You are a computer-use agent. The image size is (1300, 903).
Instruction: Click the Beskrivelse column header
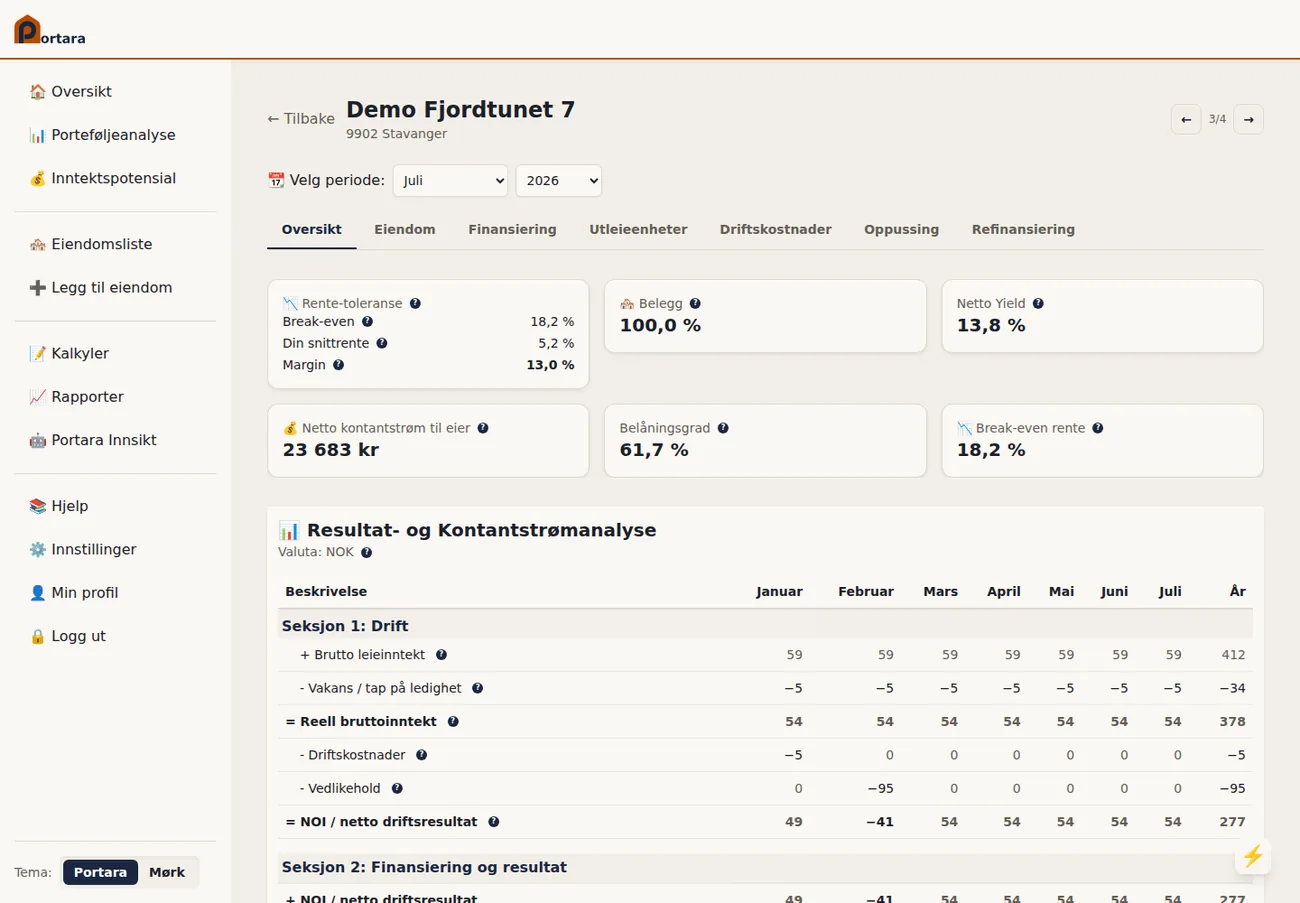click(x=326, y=591)
